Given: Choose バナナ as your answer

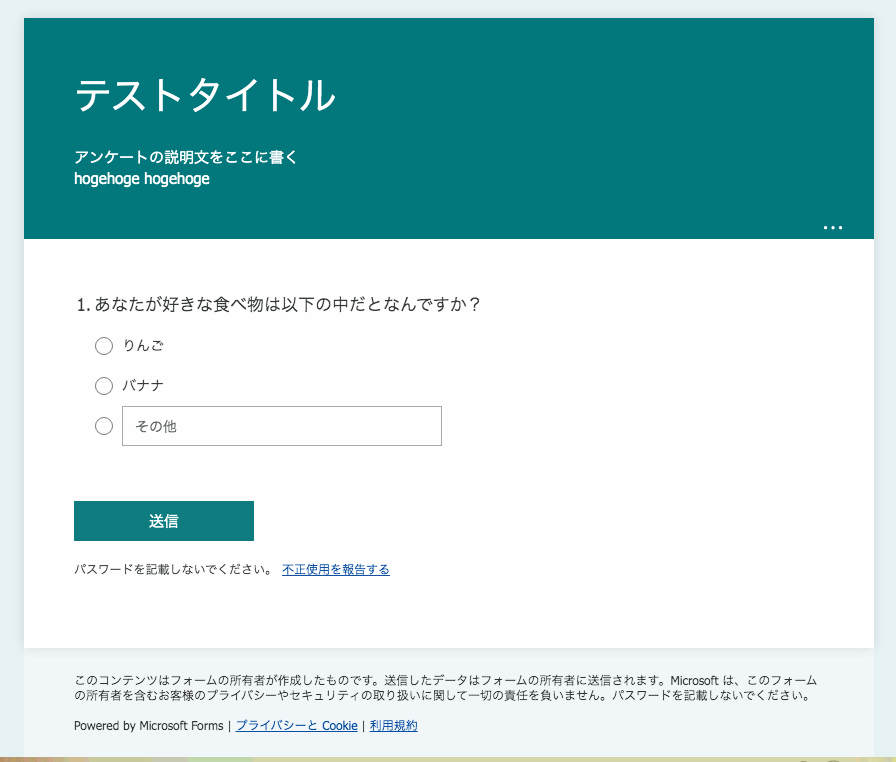Looking at the screenshot, I should click(x=104, y=386).
